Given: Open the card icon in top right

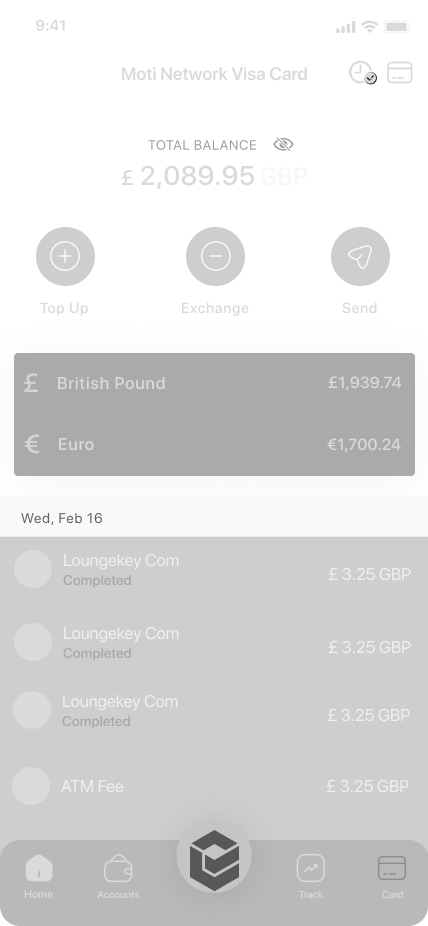Looking at the screenshot, I should 400,73.
